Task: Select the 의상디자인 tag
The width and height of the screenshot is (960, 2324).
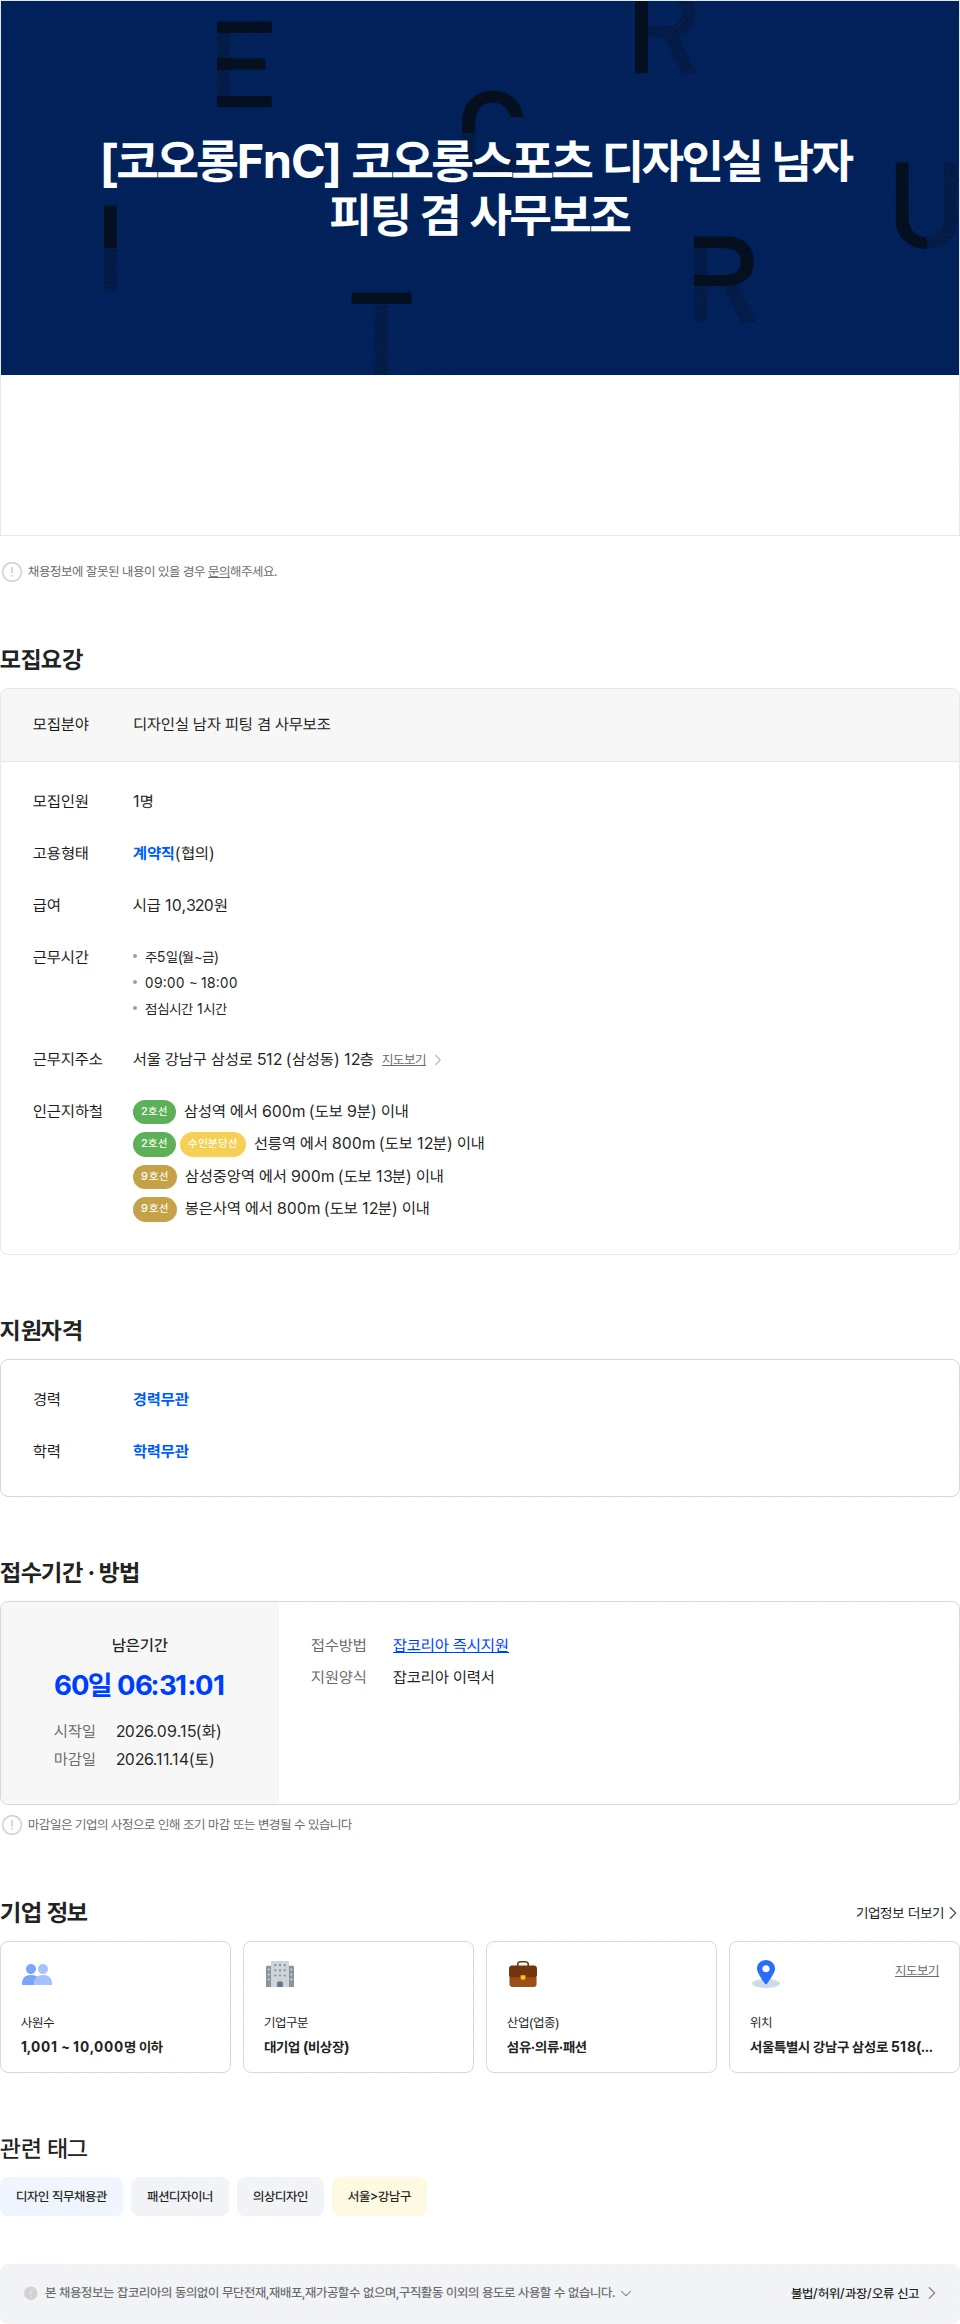Action: click(x=280, y=2196)
